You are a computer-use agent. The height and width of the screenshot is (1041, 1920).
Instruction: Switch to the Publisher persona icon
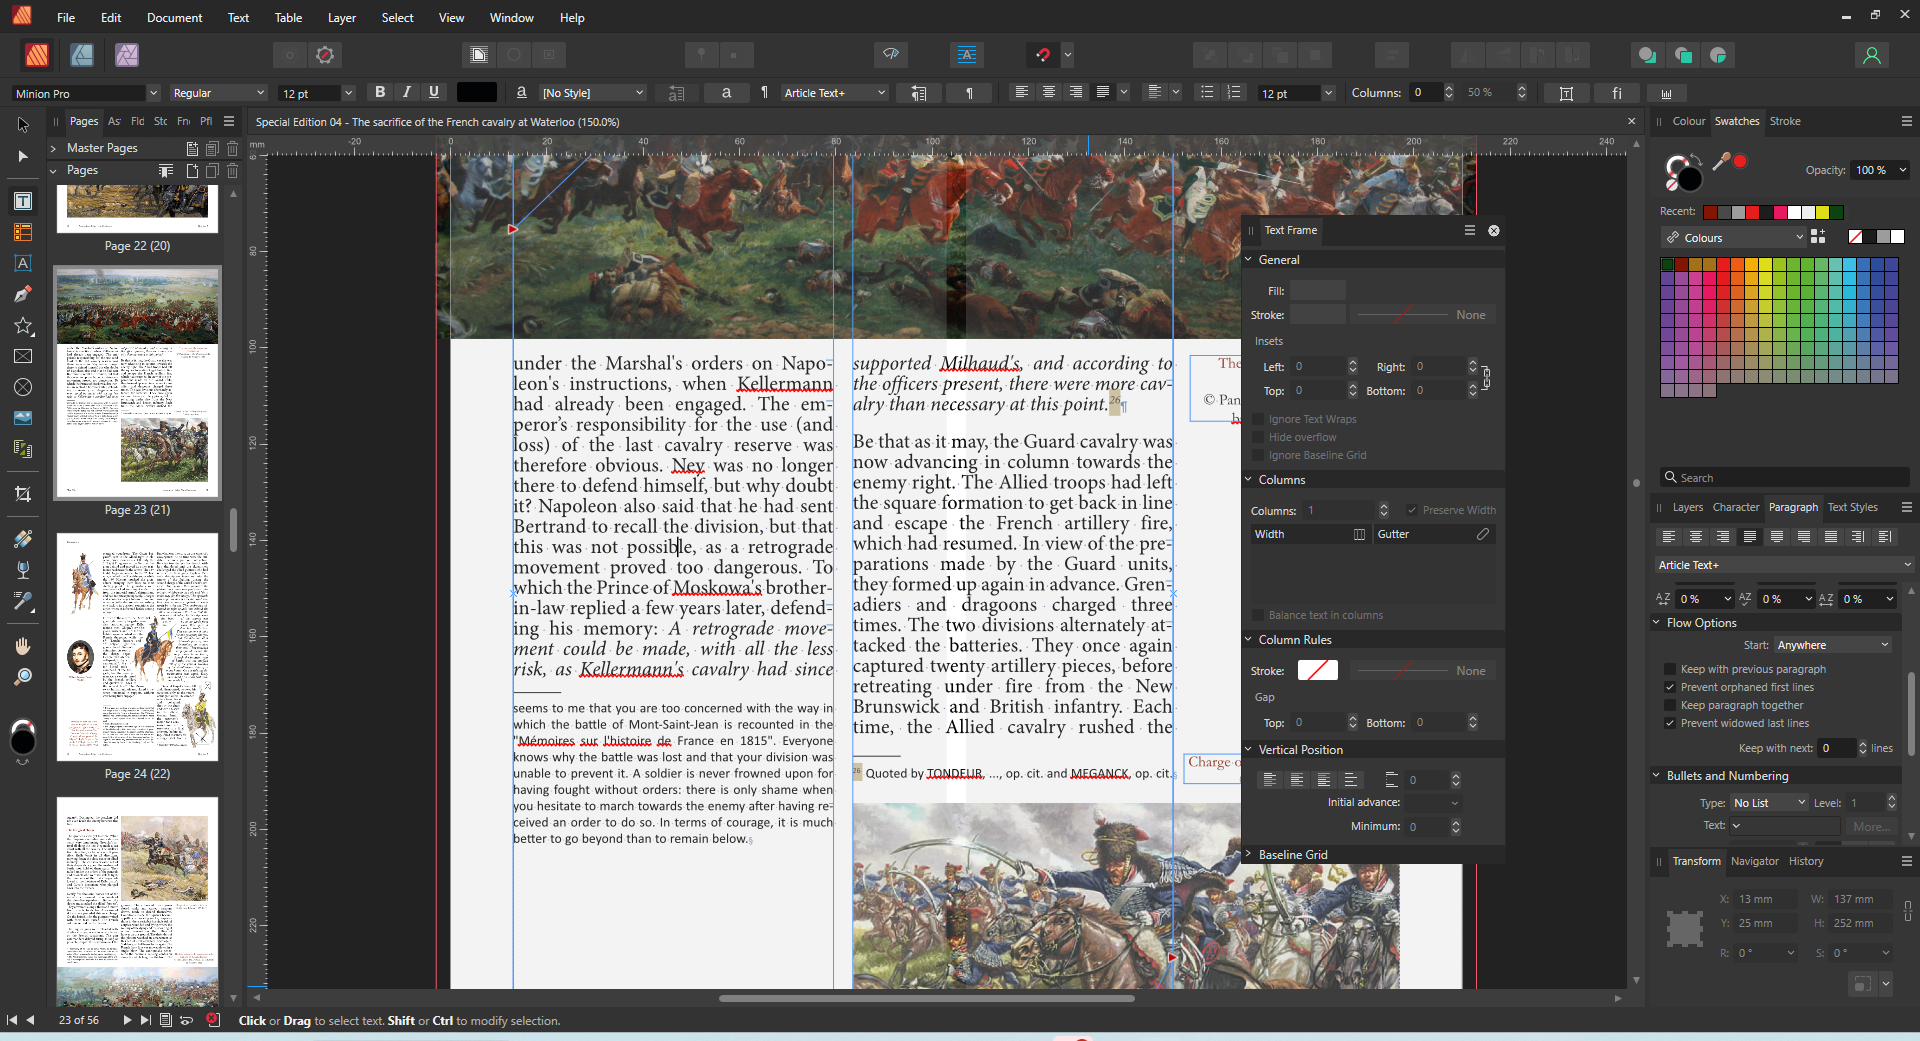pyautogui.click(x=37, y=55)
